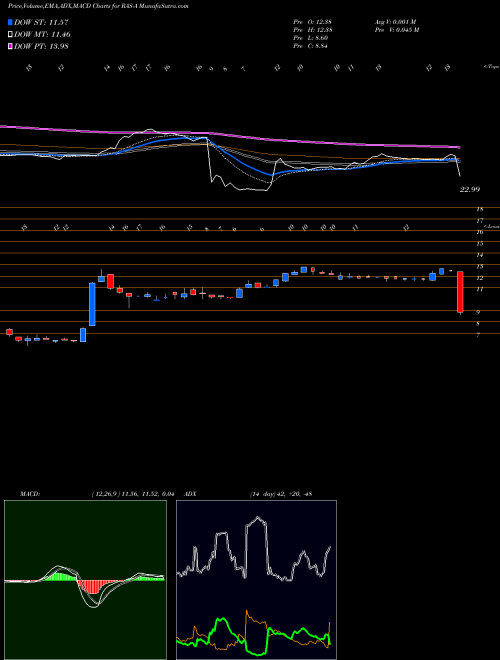
Task: Click the large red last candlestick
Action: click(x=460, y=292)
